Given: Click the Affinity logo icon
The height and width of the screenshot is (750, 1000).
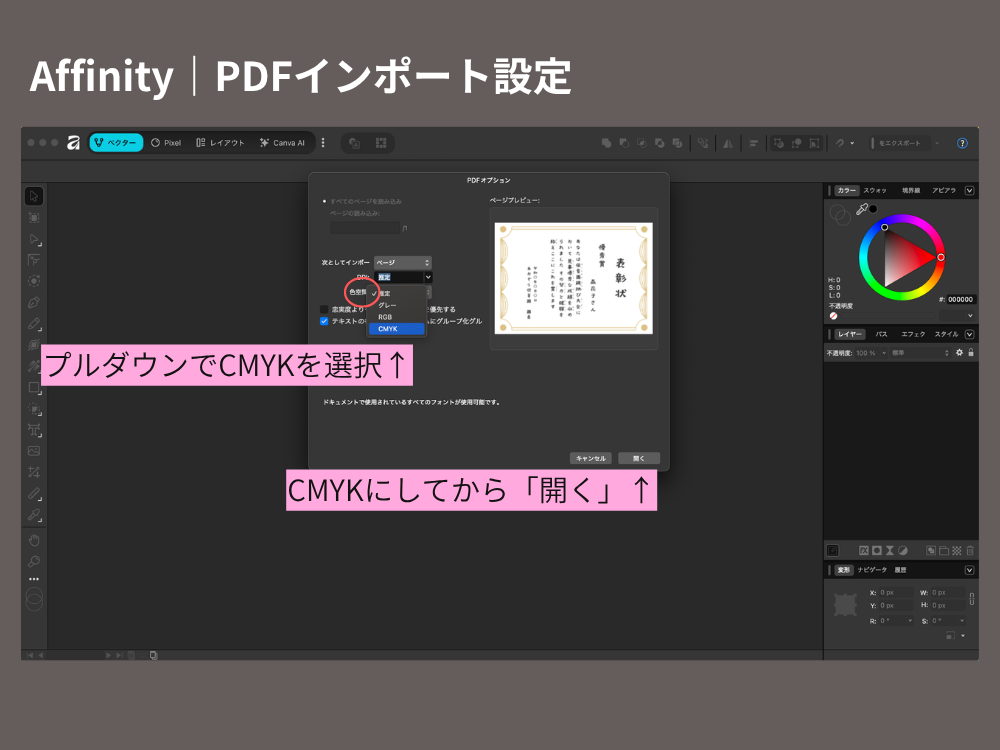Looking at the screenshot, I should click(x=73, y=143).
